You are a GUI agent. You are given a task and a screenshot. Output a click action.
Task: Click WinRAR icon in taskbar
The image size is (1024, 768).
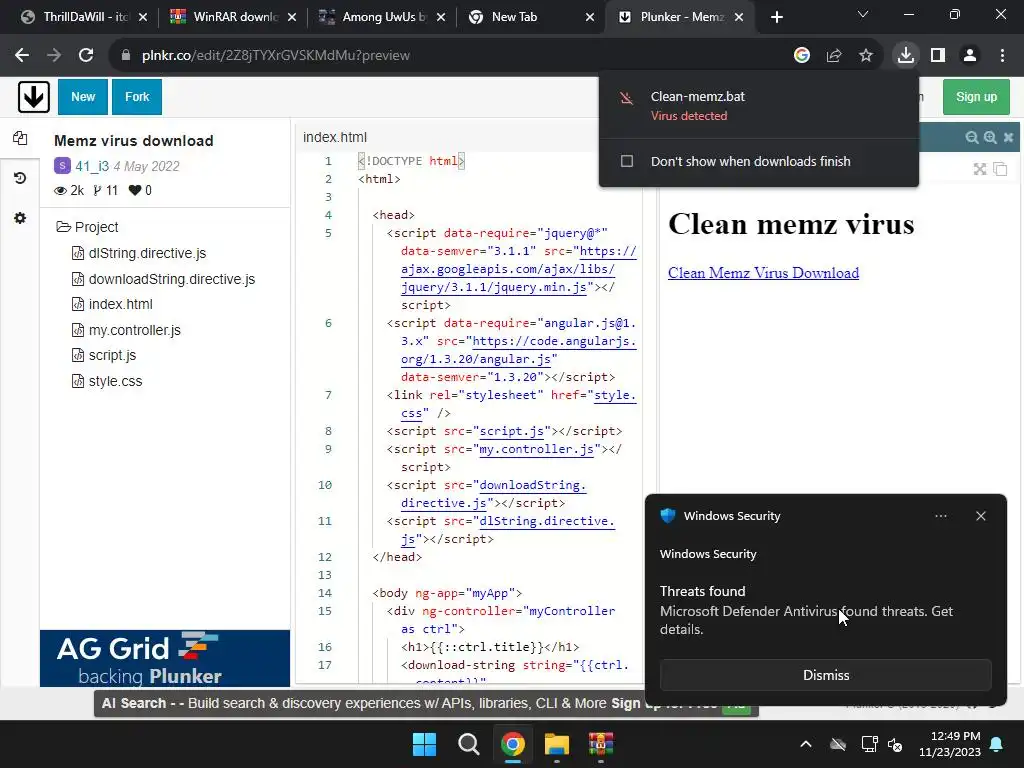(x=601, y=744)
